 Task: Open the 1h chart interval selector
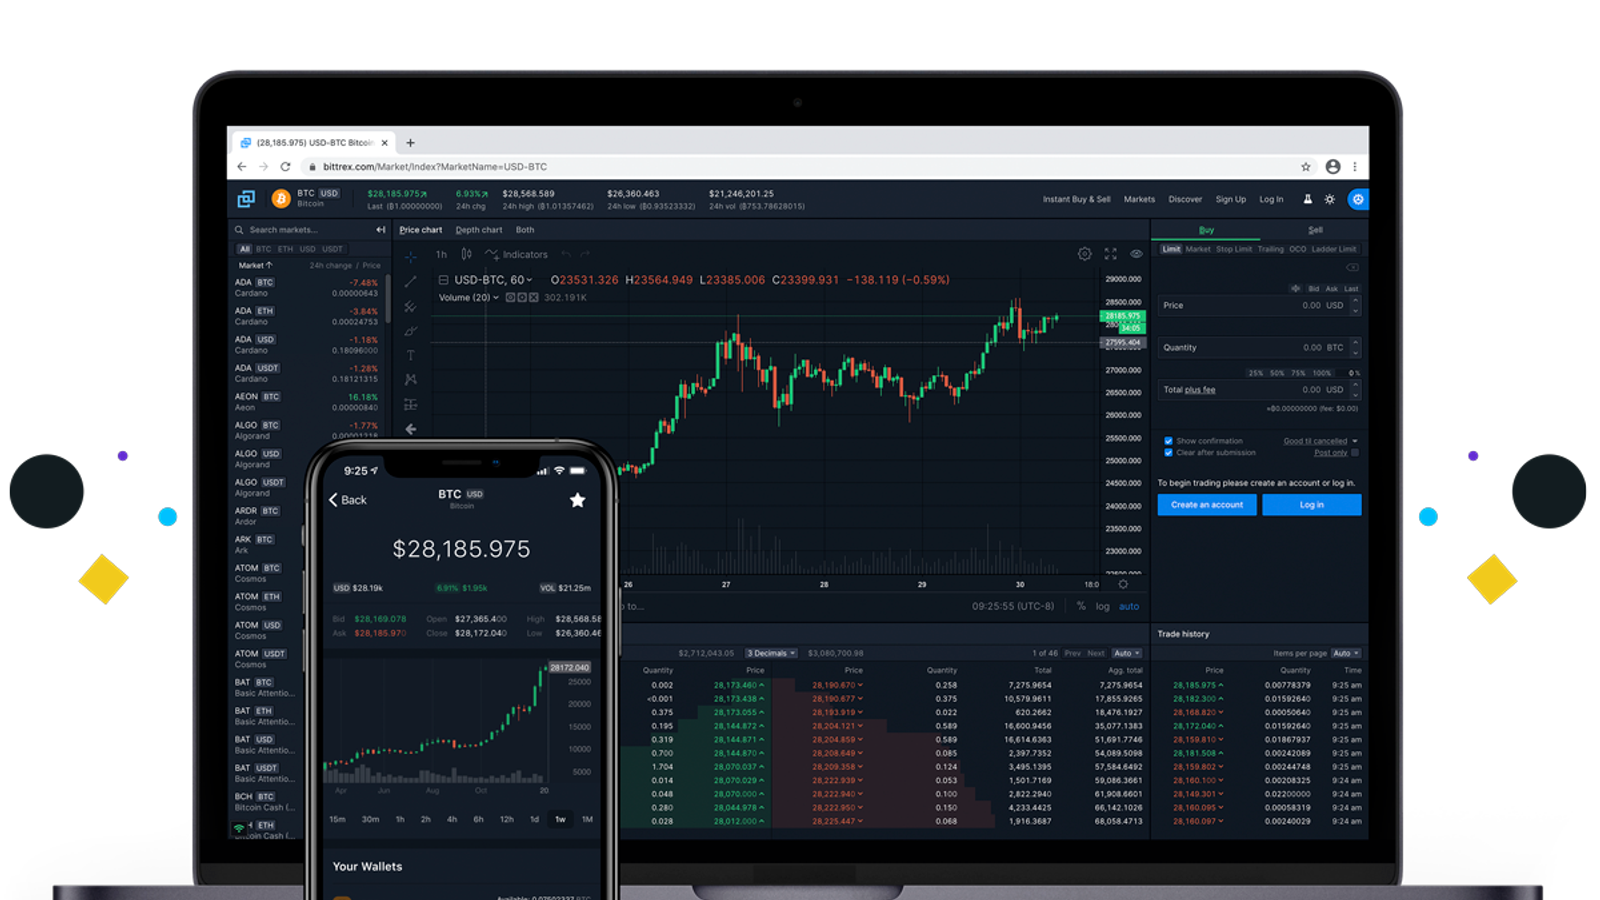click(441, 254)
